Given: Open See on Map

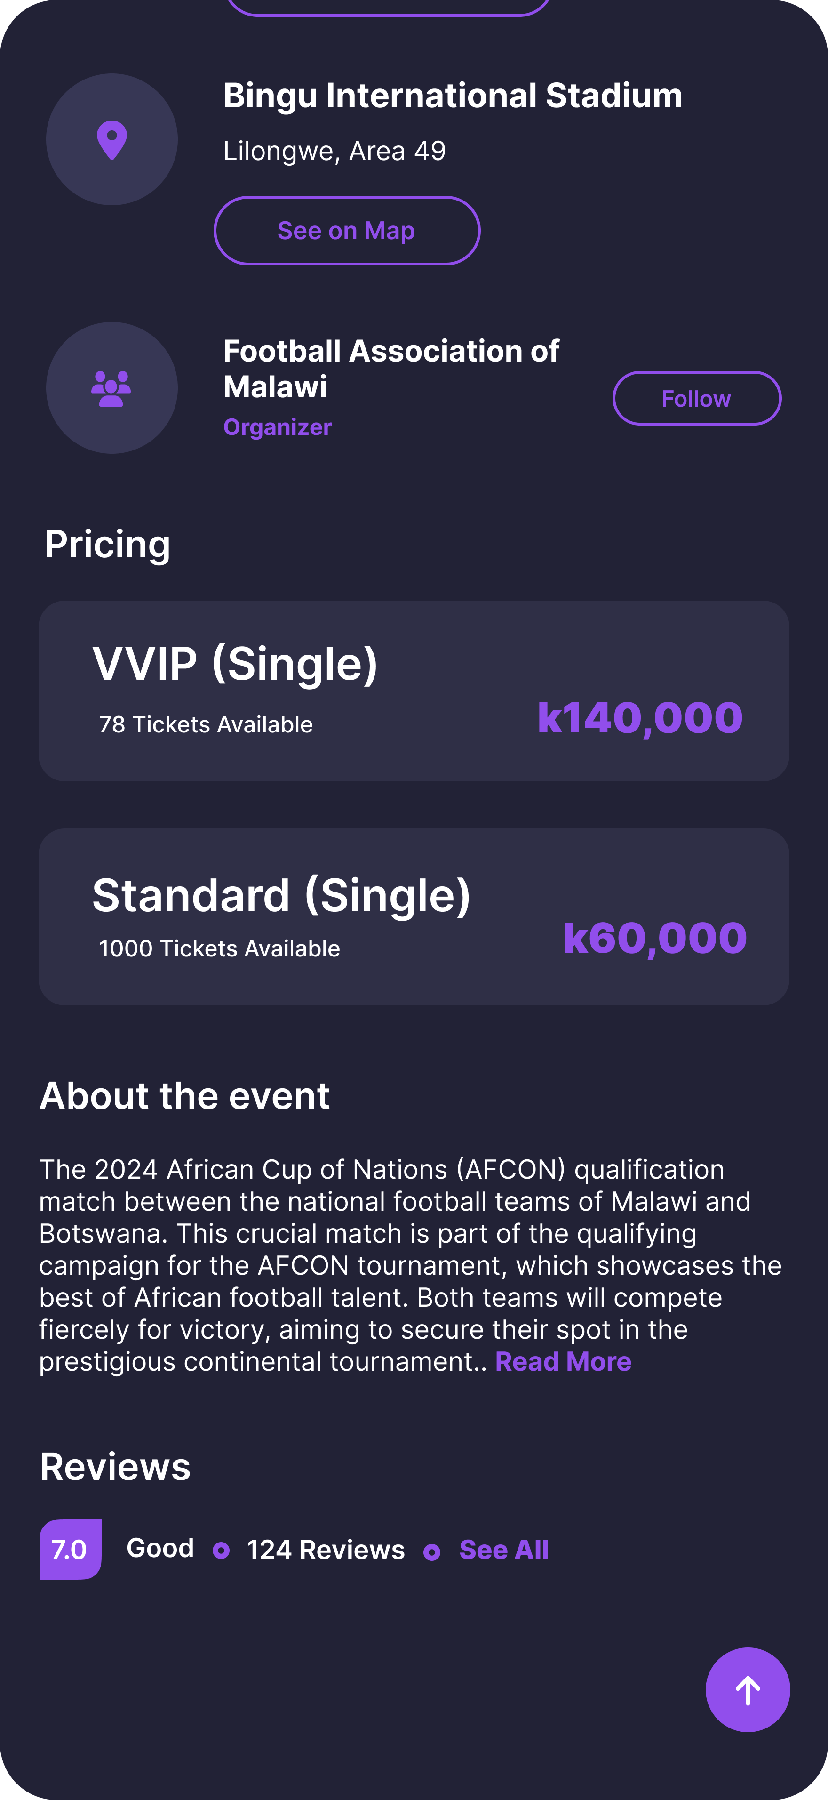Looking at the screenshot, I should (346, 231).
